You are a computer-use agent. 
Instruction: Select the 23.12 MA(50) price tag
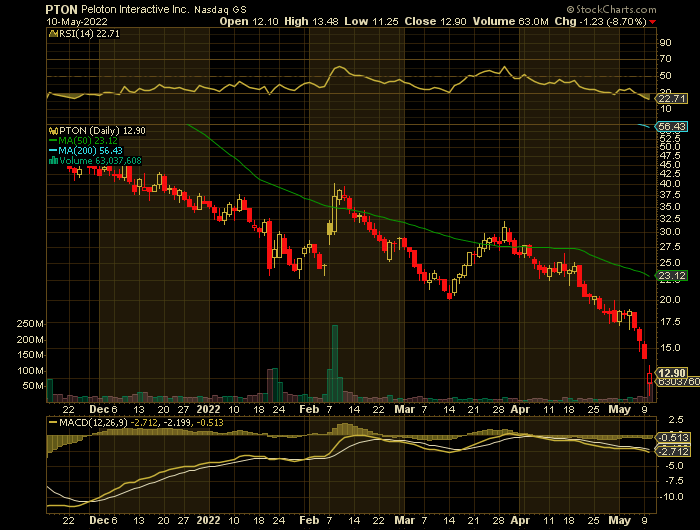point(669,275)
